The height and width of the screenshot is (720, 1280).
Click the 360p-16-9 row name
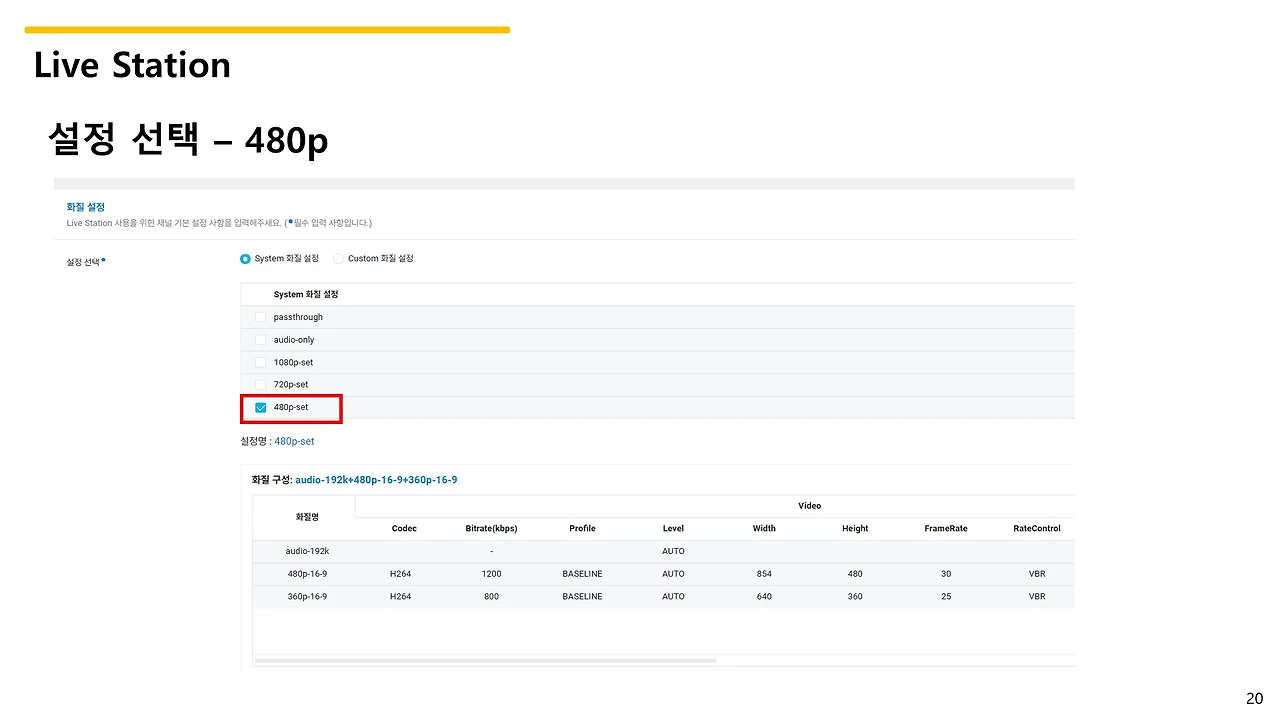coord(307,597)
